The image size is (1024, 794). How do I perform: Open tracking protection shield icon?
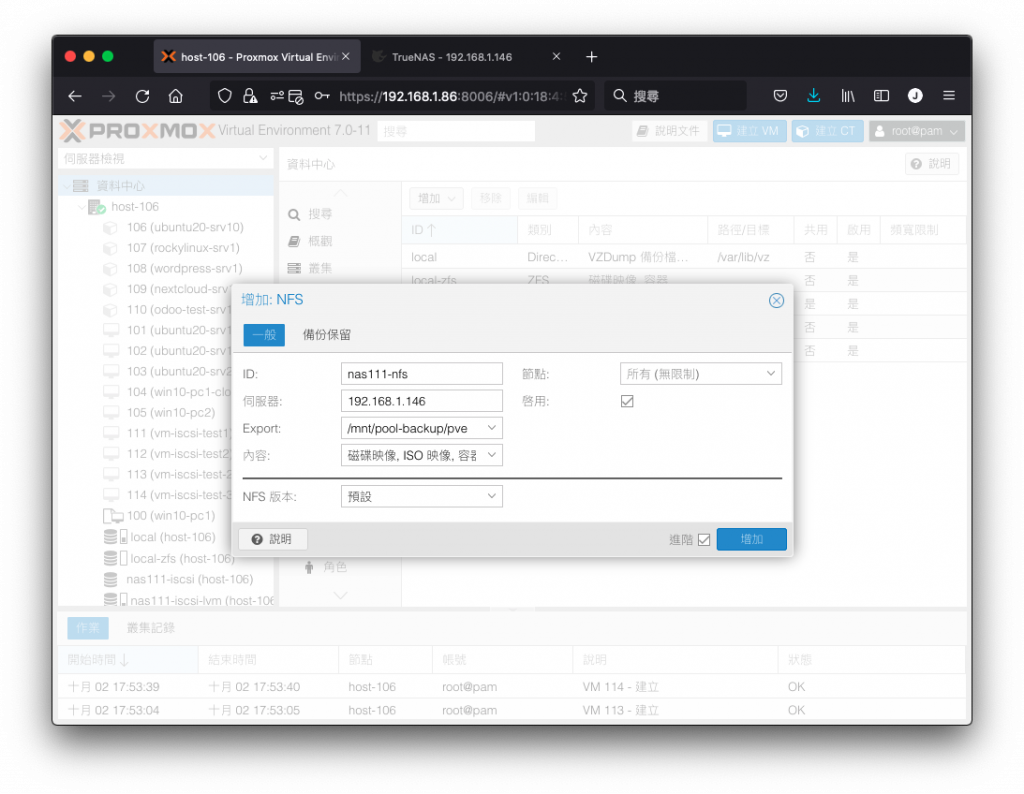[225, 96]
